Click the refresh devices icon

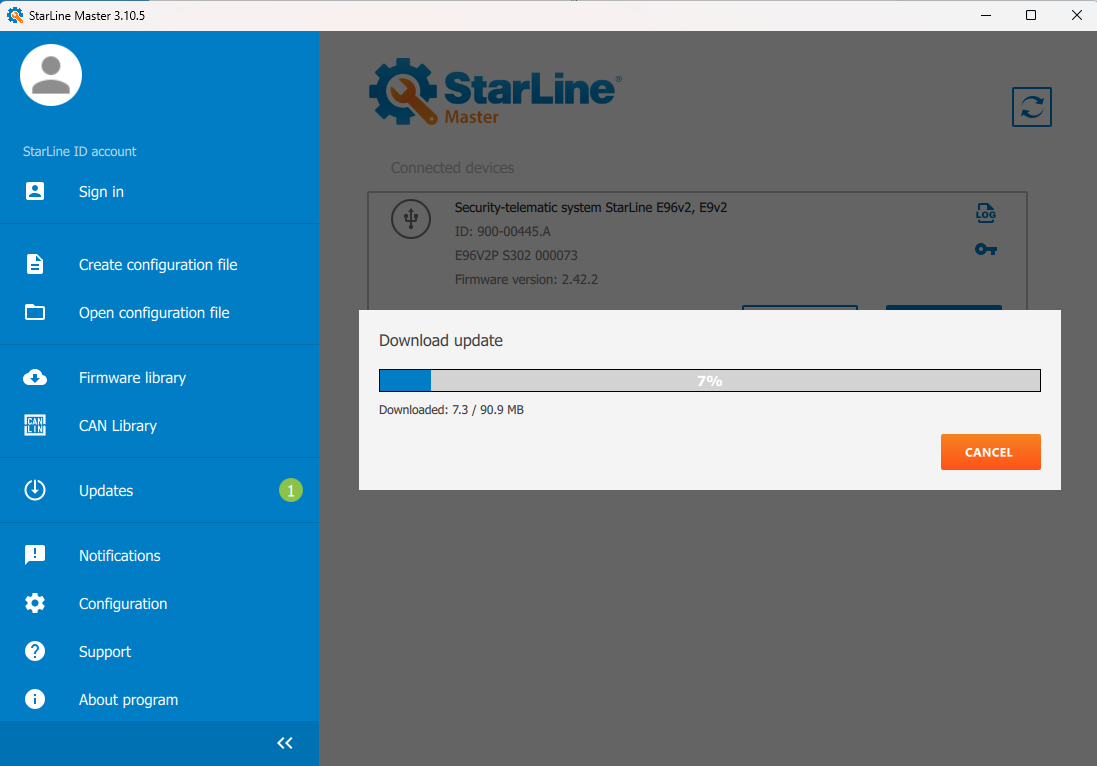pyautogui.click(x=1031, y=107)
